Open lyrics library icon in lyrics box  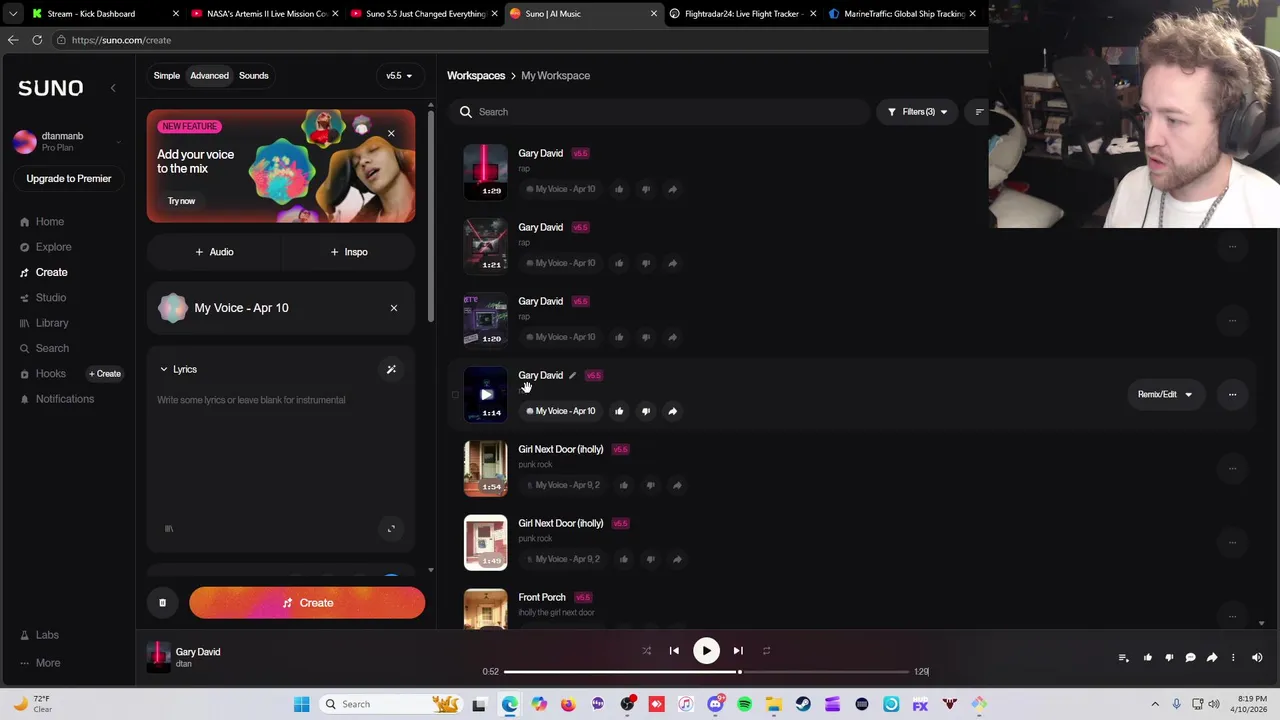click(169, 529)
